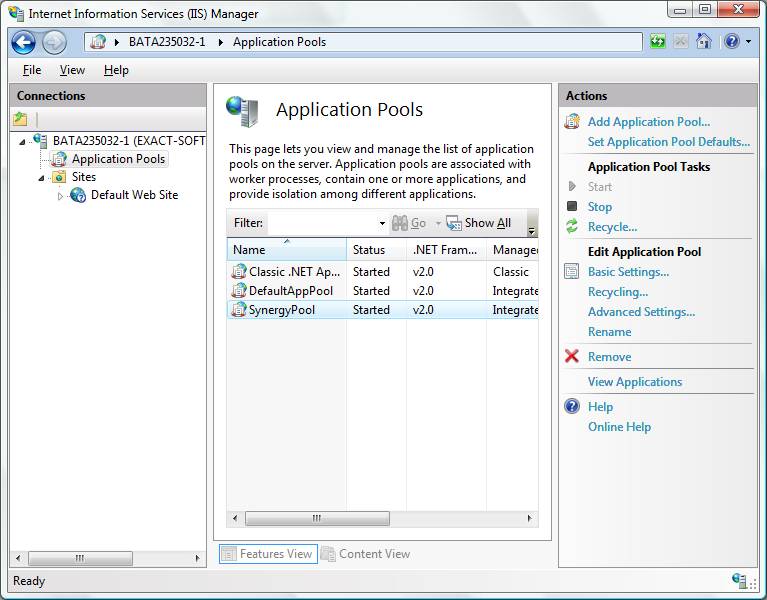Open the View menu
The height and width of the screenshot is (600, 767).
click(x=72, y=70)
